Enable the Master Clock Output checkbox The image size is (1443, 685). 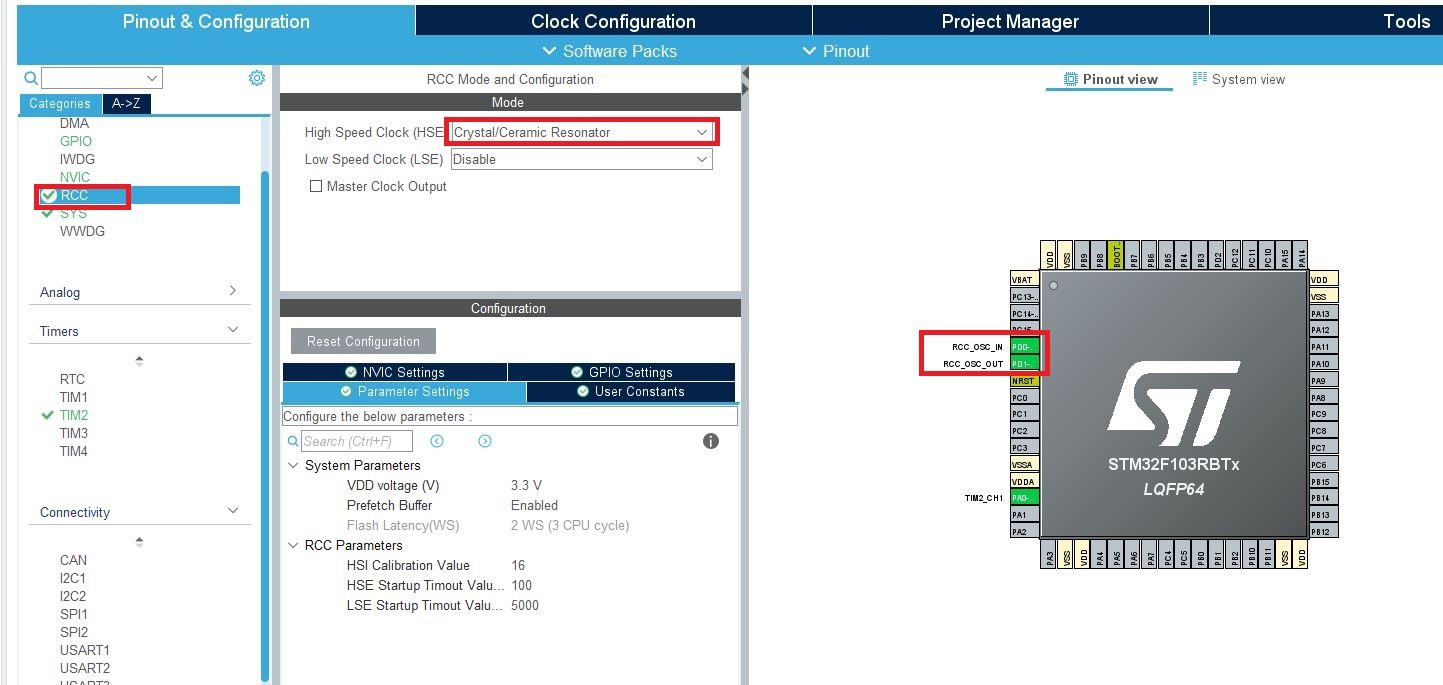[x=316, y=186]
